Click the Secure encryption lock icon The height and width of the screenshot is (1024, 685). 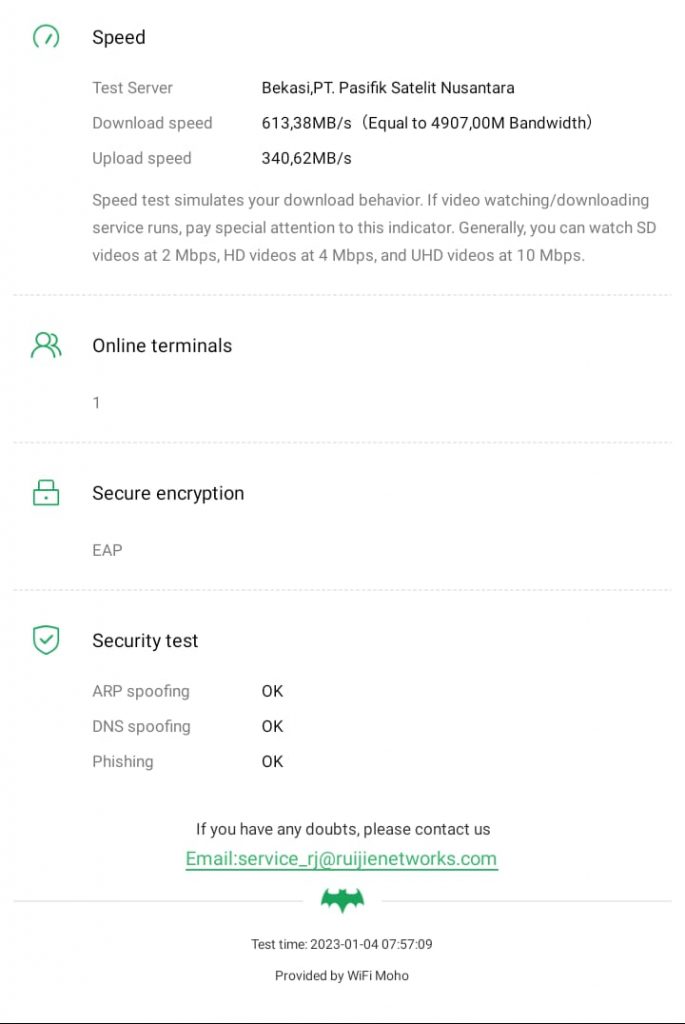[46, 493]
